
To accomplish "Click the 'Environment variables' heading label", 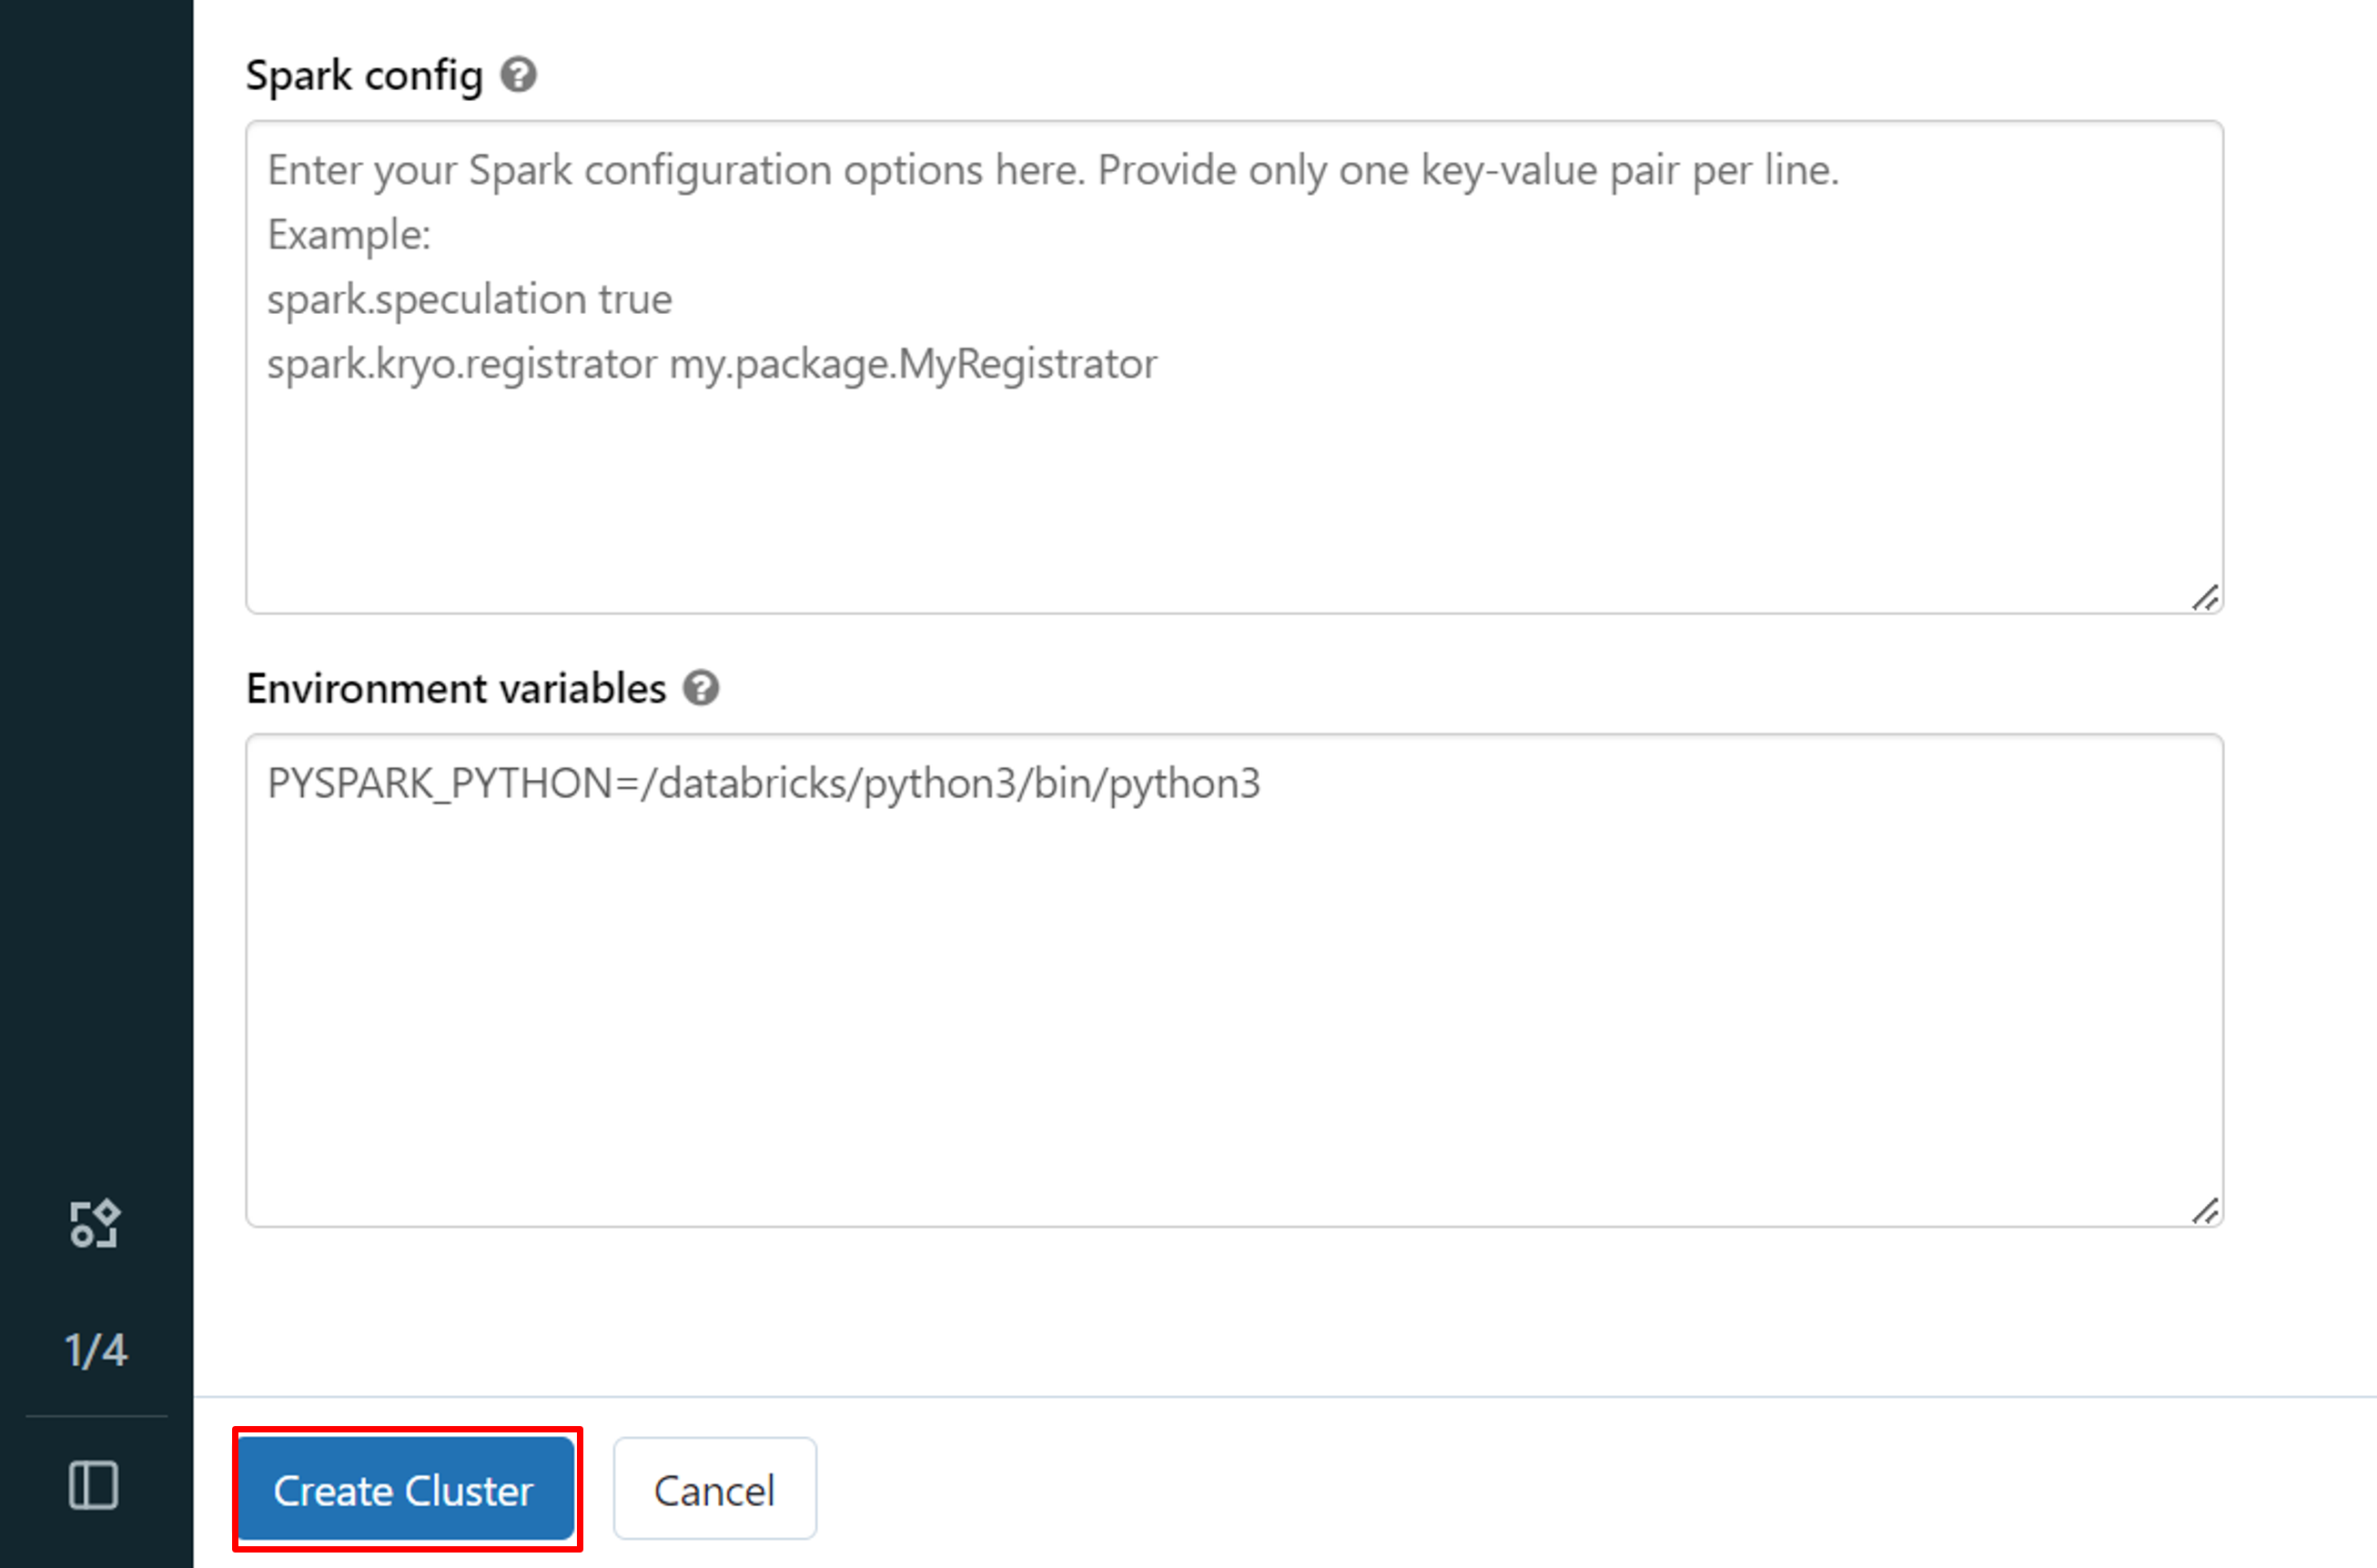I will [455, 688].
